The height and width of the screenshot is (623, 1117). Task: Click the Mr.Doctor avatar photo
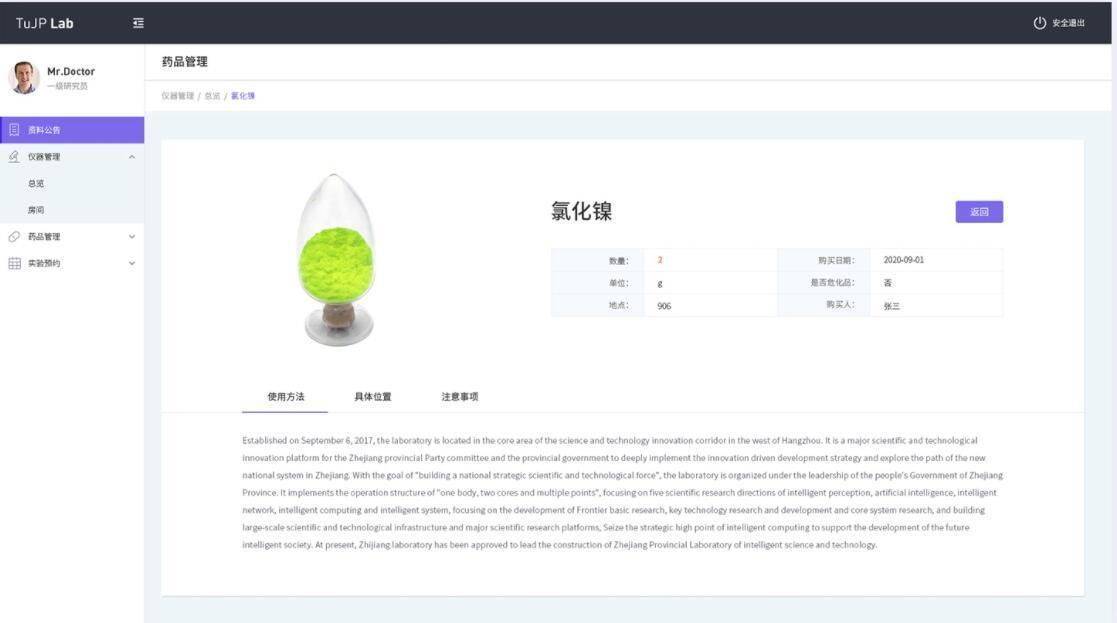pos(24,78)
